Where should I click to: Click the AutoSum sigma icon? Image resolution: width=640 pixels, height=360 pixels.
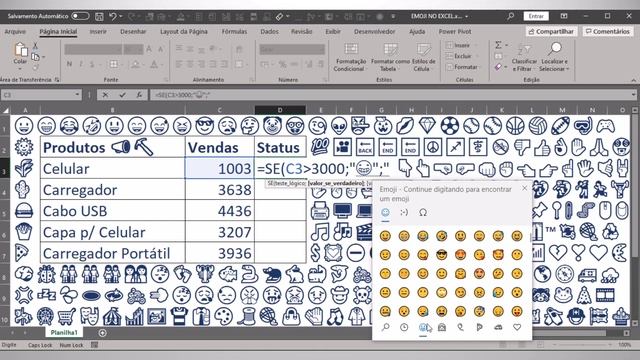(x=498, y=45)
